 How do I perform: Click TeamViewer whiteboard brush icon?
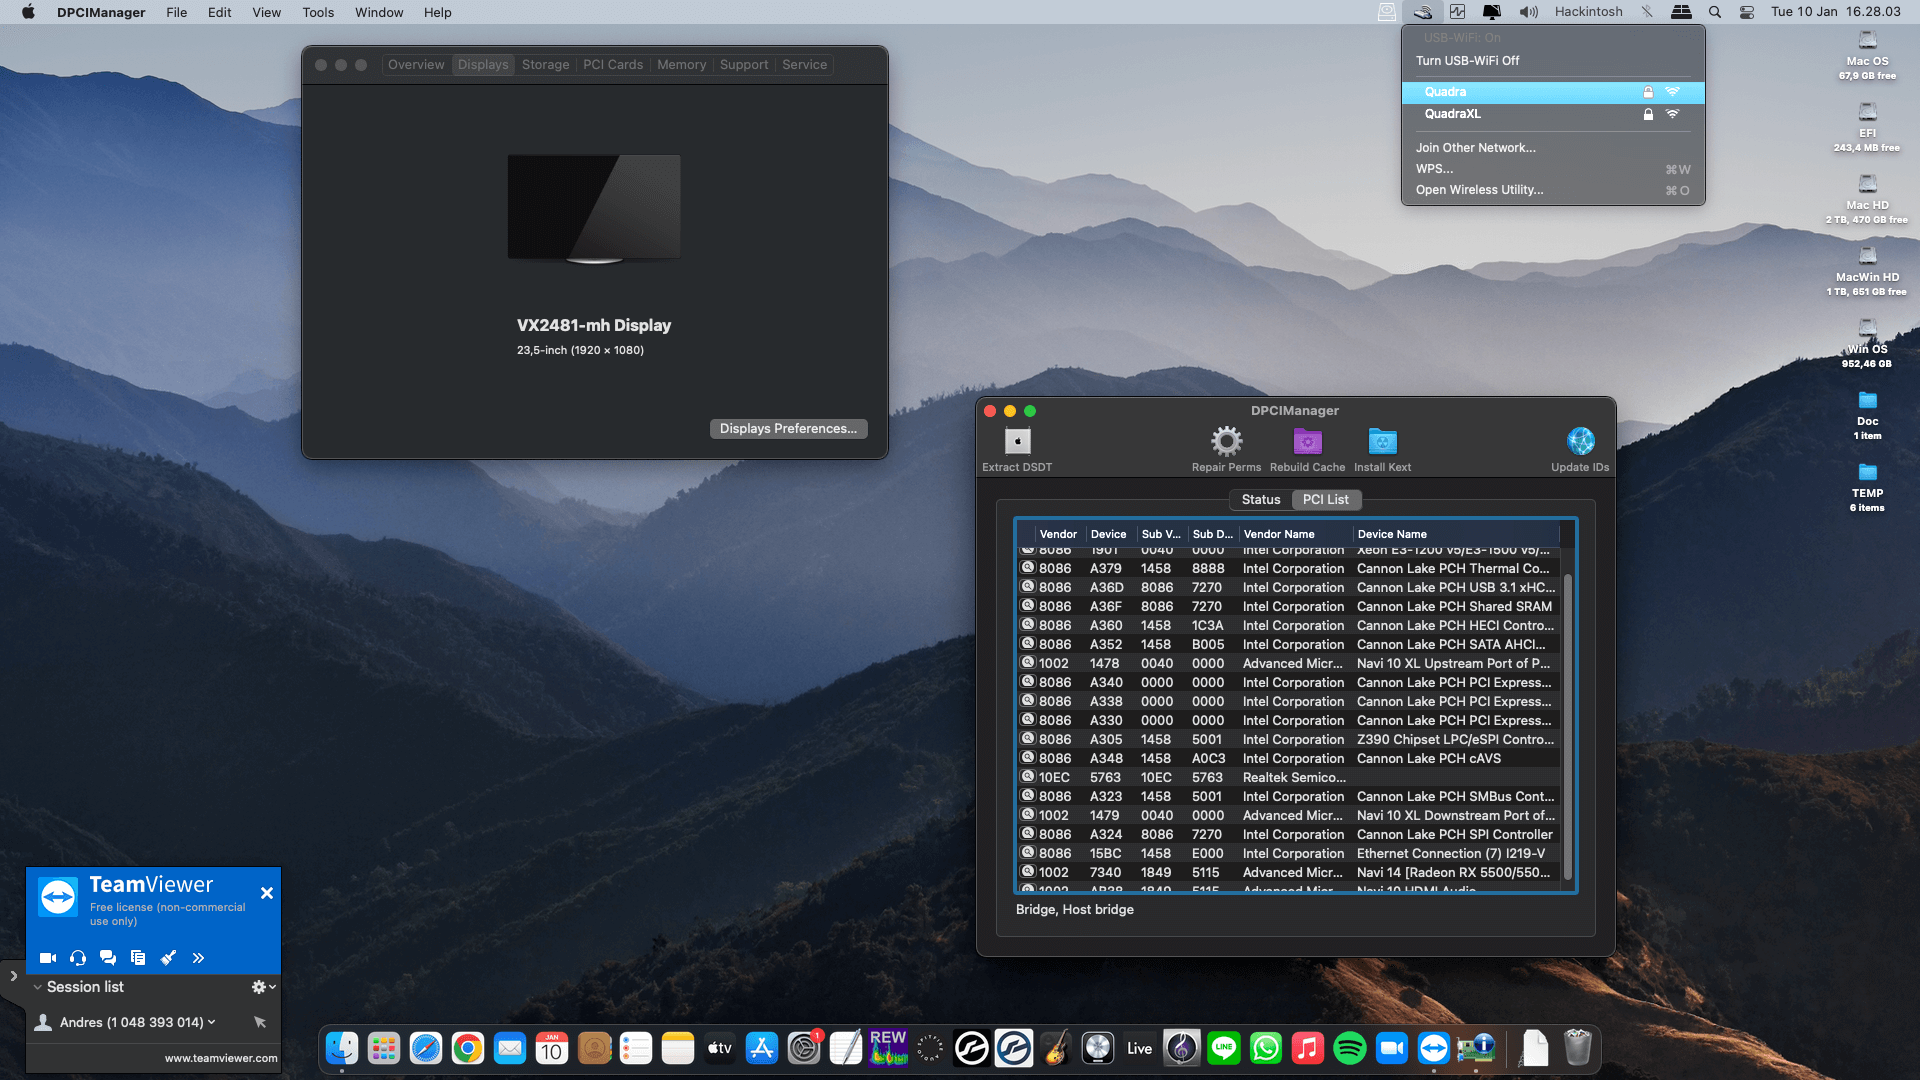point(168,958)
